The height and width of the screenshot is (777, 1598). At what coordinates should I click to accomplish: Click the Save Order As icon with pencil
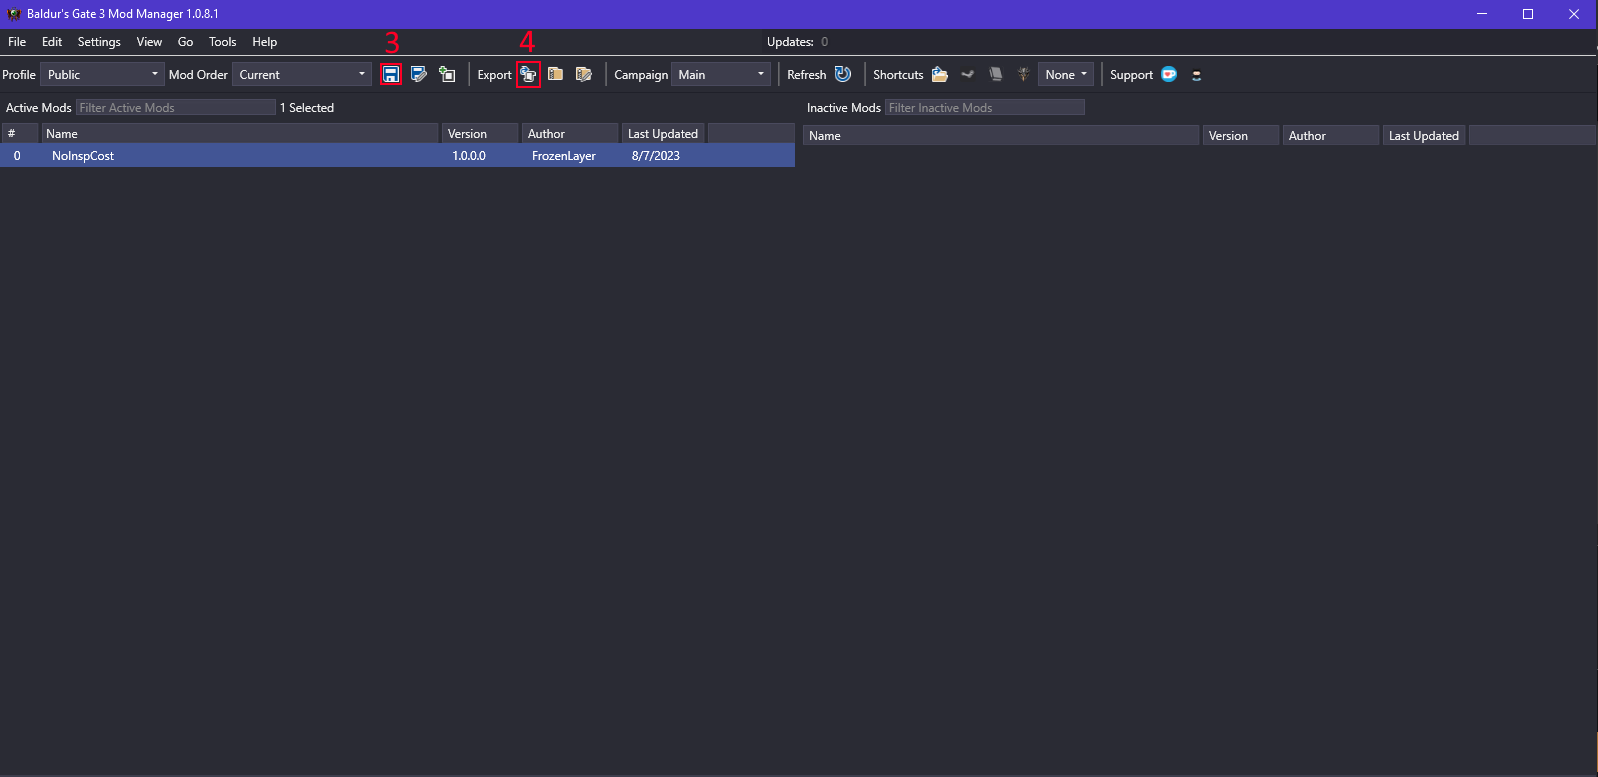pyautogui.click(x=419, y=75)
